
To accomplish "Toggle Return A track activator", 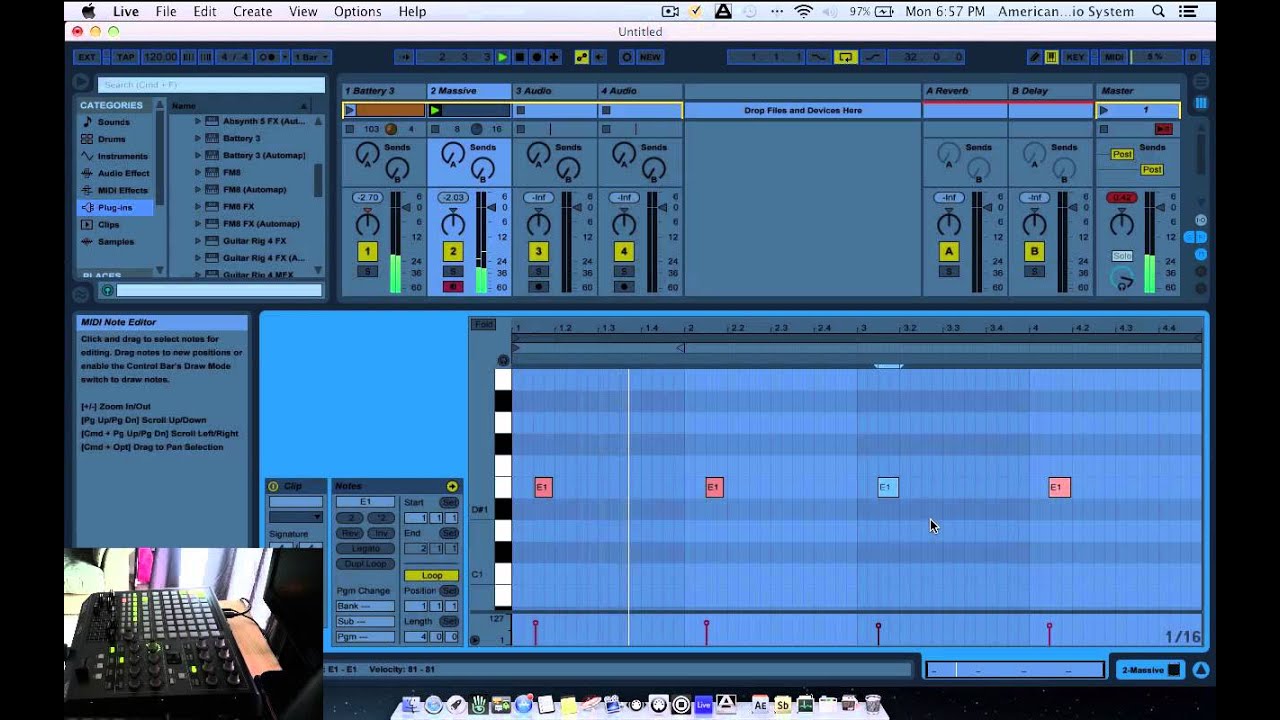I will click(x=949, y=252).
